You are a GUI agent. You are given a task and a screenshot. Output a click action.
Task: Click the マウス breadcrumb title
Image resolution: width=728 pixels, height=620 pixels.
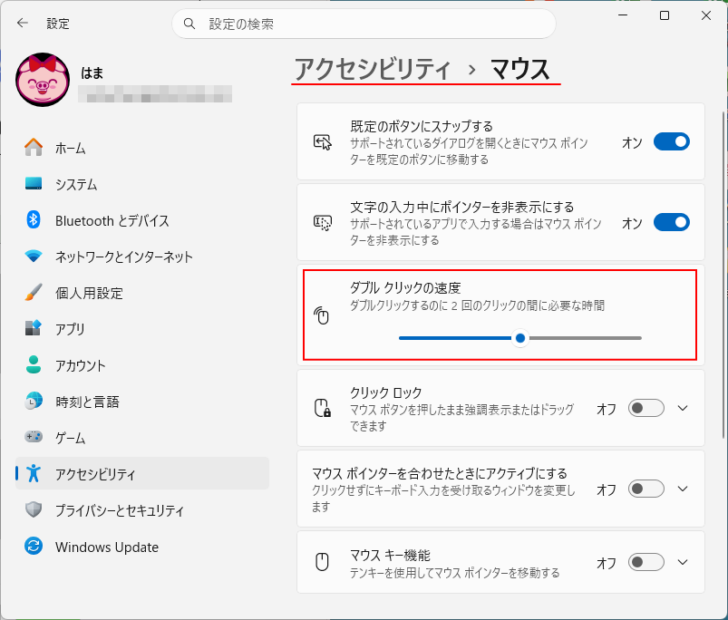pyautogui.click(x=520, y=69)
